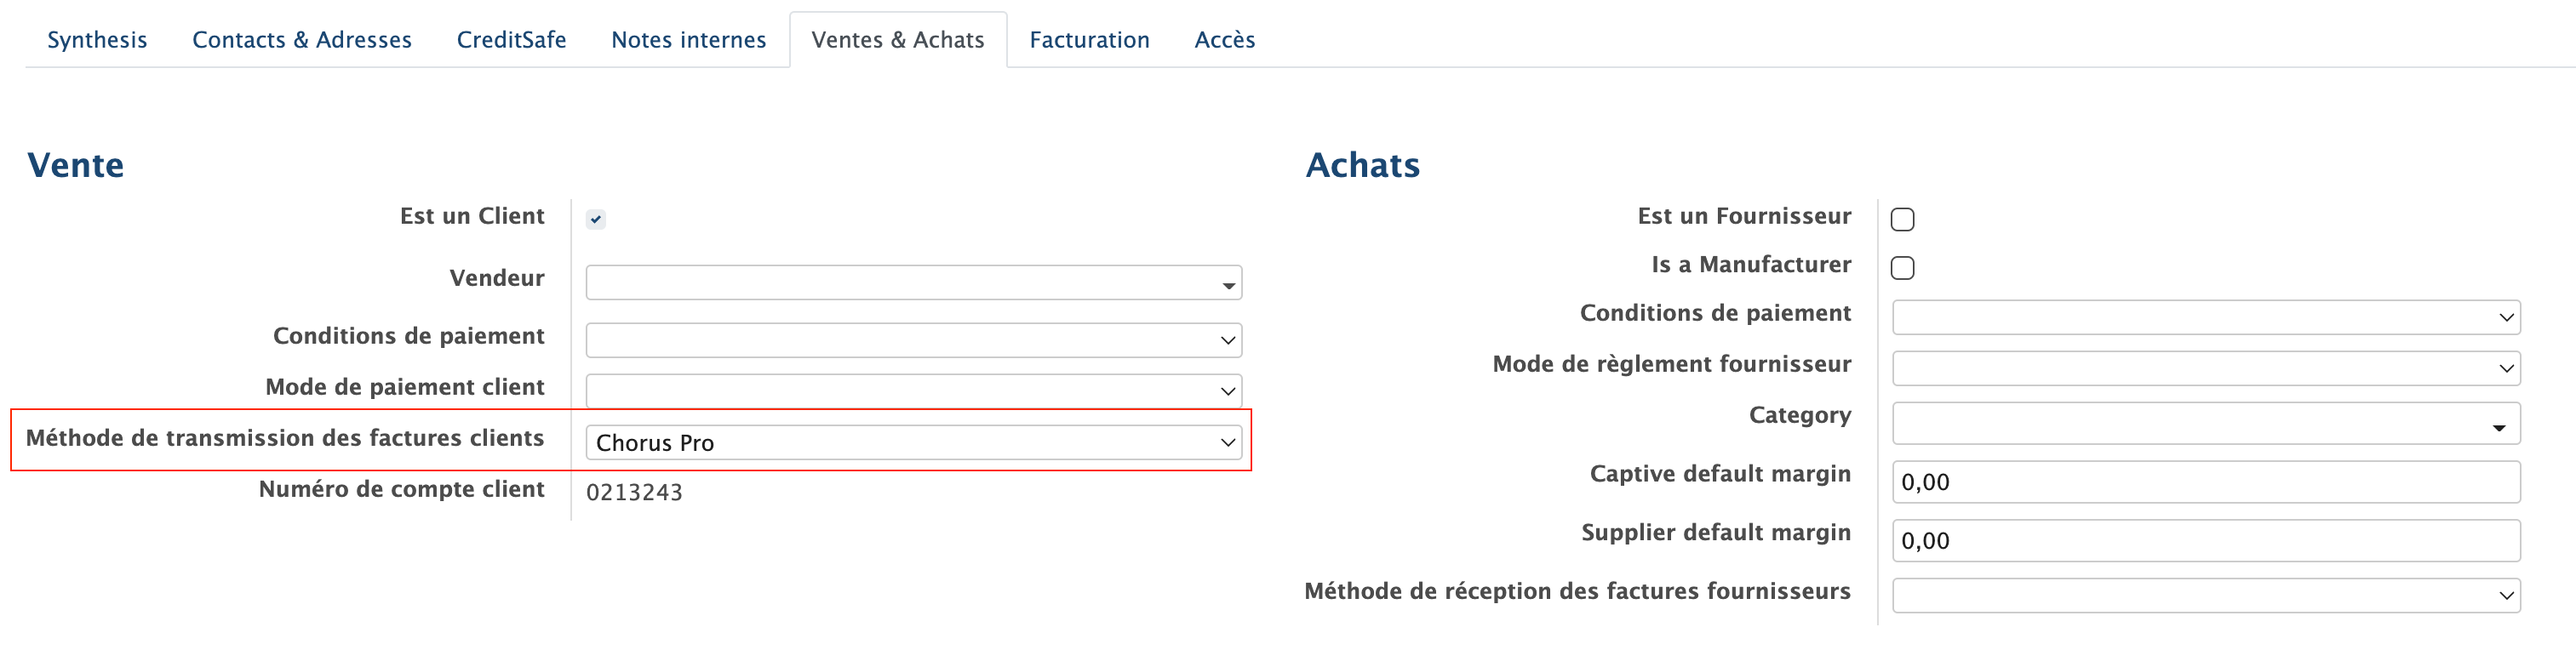
Task: Change the Chorus Pro transmission method
Action: (913, 443)
